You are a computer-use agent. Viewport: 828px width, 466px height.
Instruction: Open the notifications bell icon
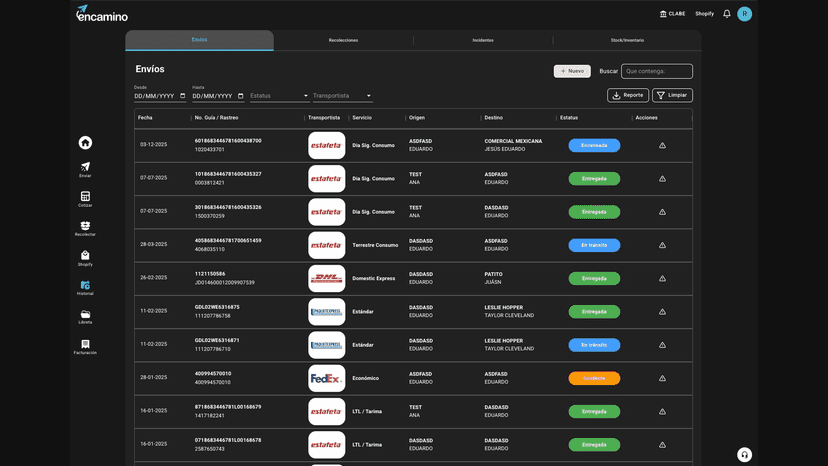727,14
